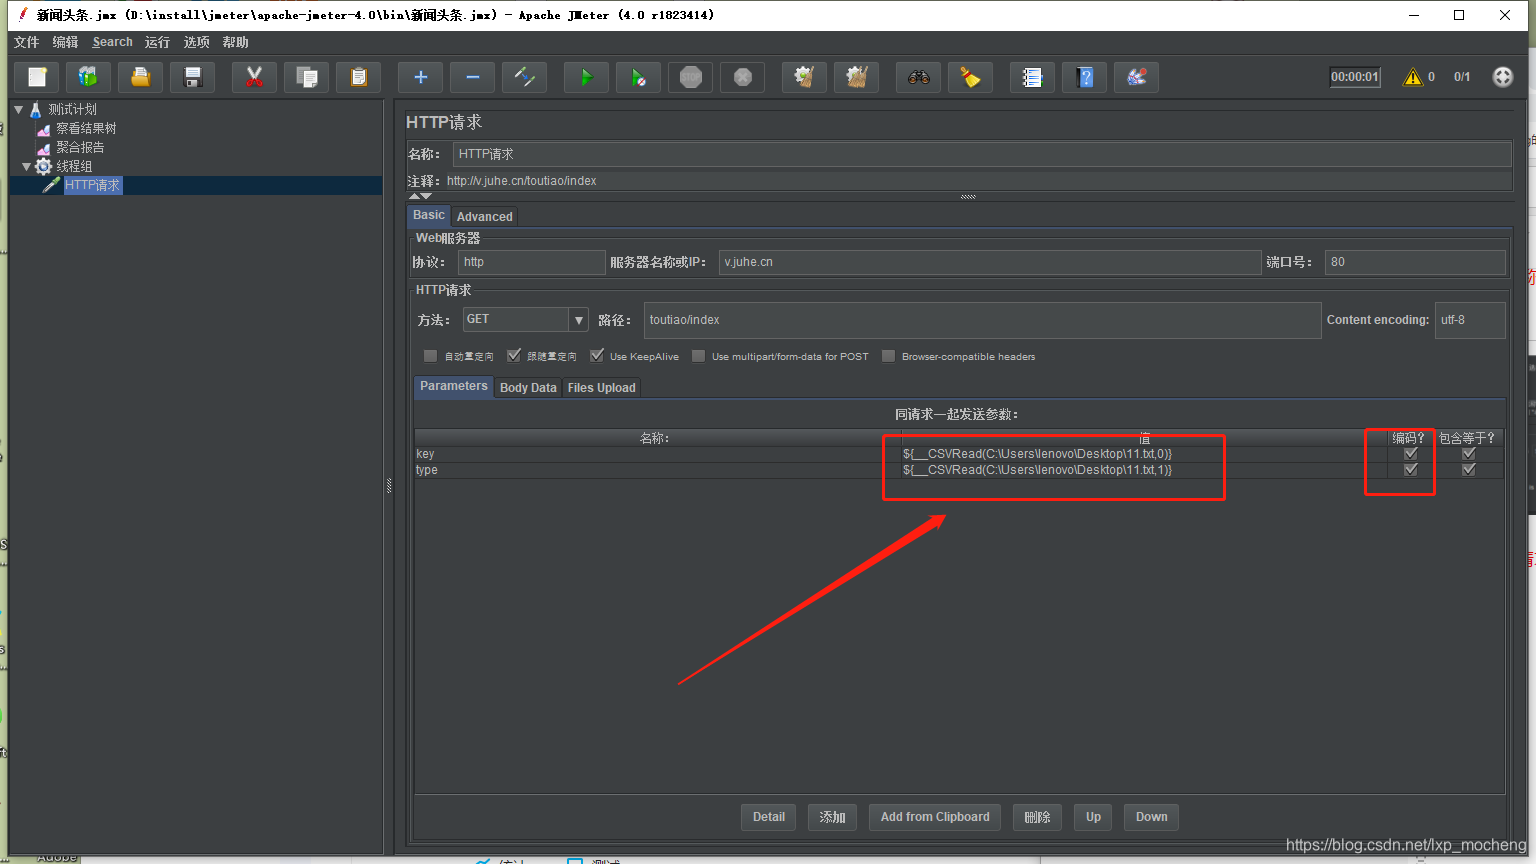This screenshot has width=1536, height=864.
Task: Open the Templates icon in toolbar
Action: [88, 77]
